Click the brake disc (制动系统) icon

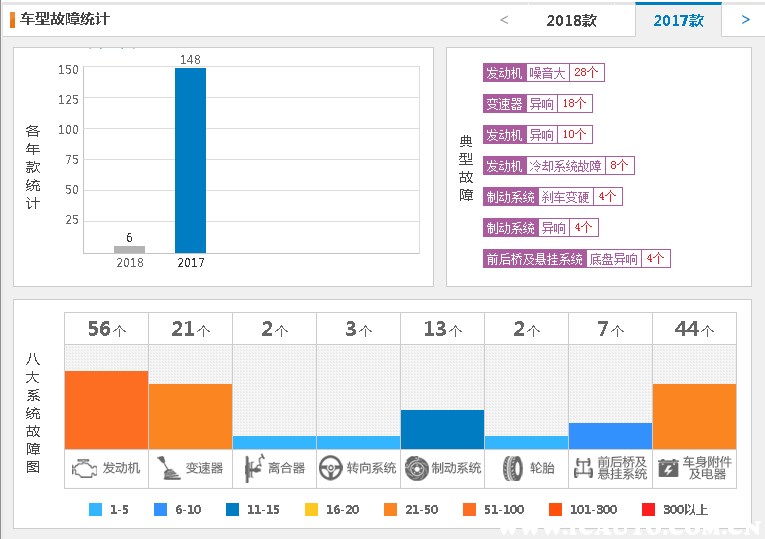tap(416, 467)
